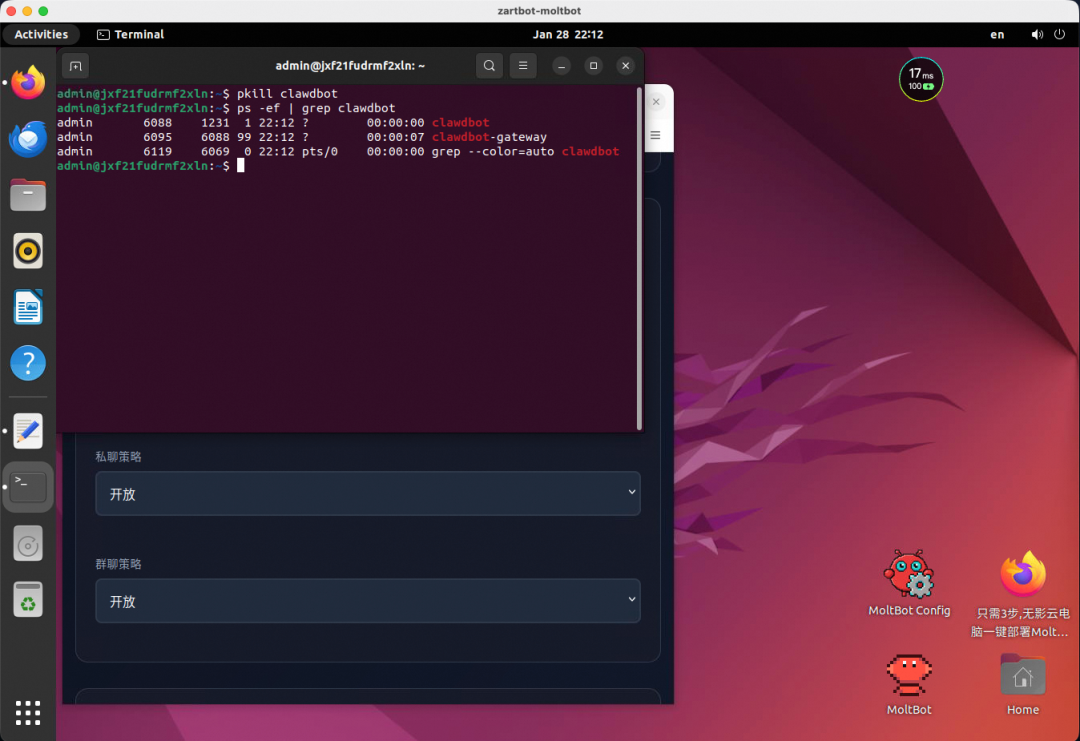Open the Terminal app menu in top bar
The width and height of the screenshot is (1080, 741).
click(x=130, y=34)
